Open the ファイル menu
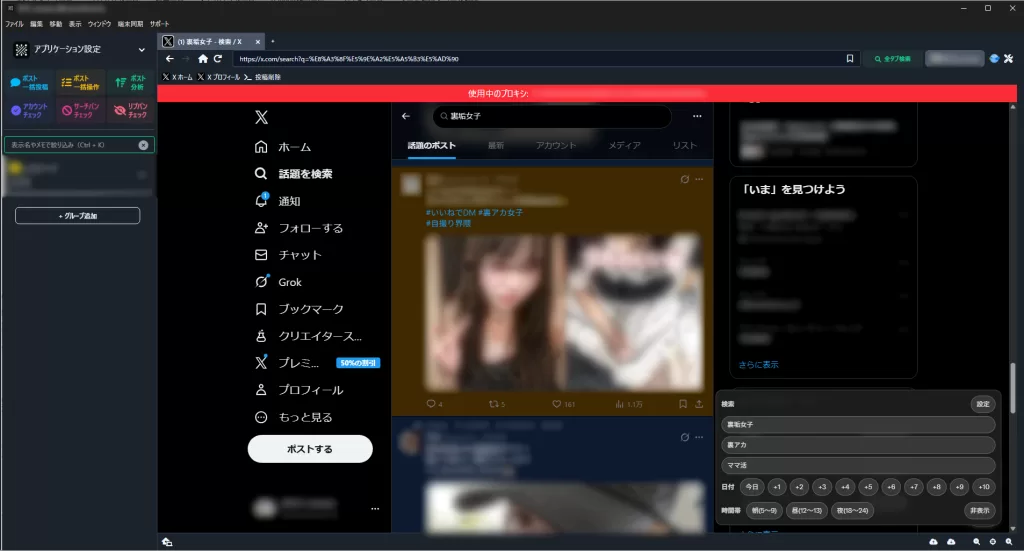1024x551 pixels. (14, 24)
